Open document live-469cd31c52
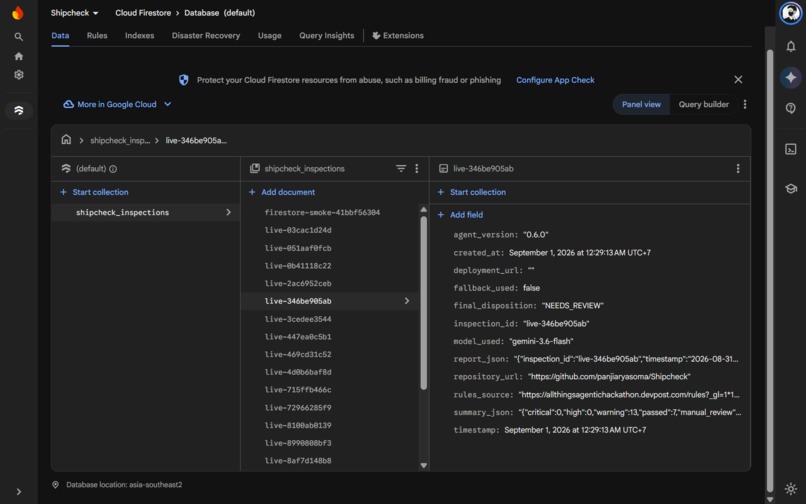Image resolution: width=806 pixels, height=504 pixels. point(298,354)
